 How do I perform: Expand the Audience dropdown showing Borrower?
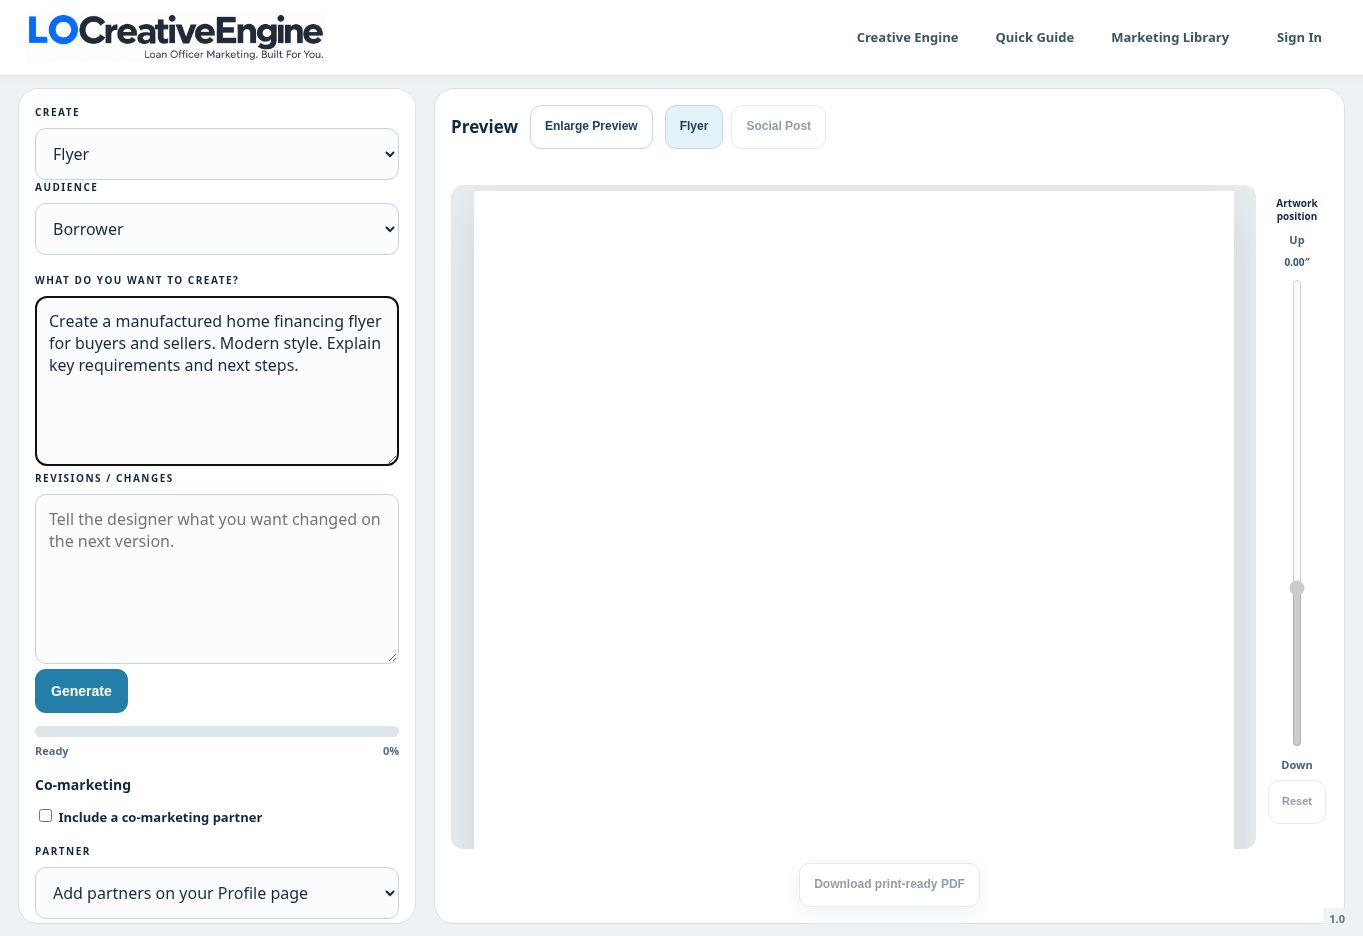pyautogui.click(x=217, y=229)
